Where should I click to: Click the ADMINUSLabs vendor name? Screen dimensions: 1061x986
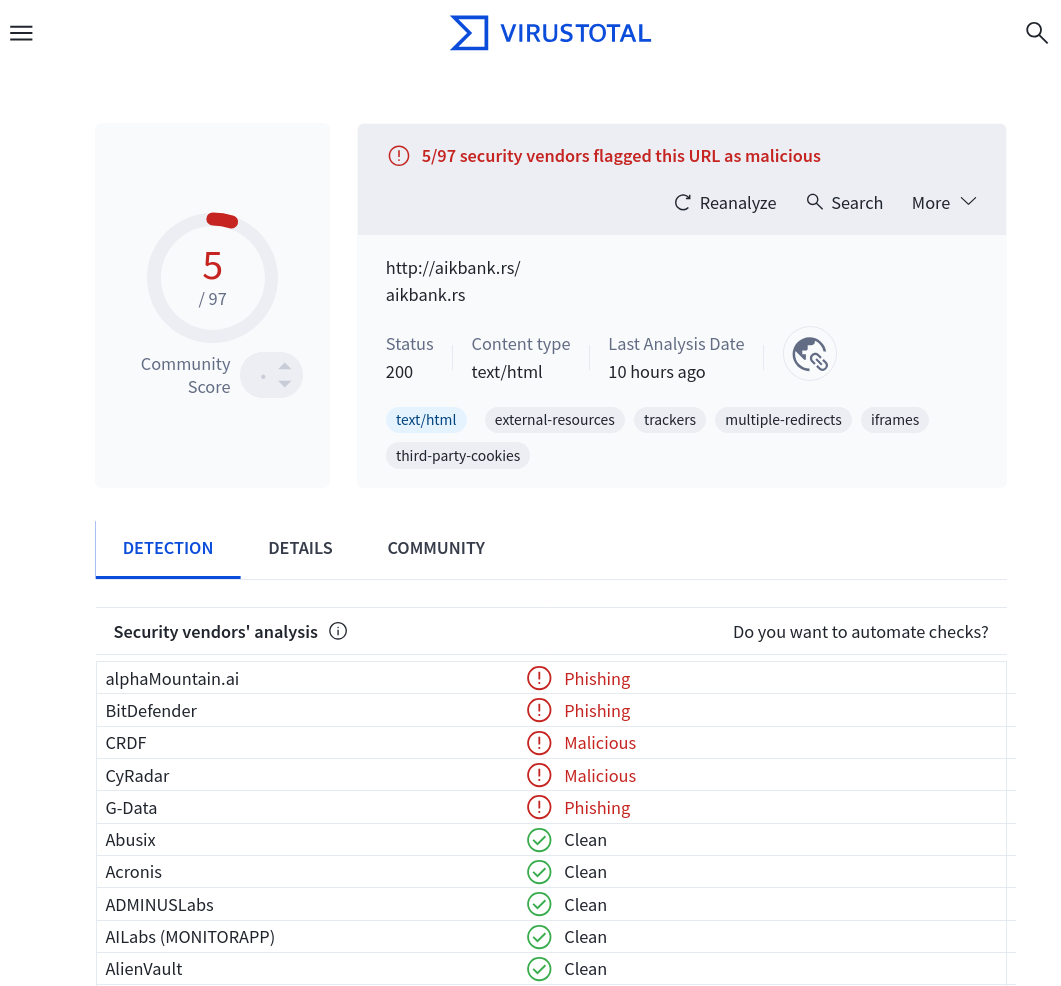tap(160, 905)
